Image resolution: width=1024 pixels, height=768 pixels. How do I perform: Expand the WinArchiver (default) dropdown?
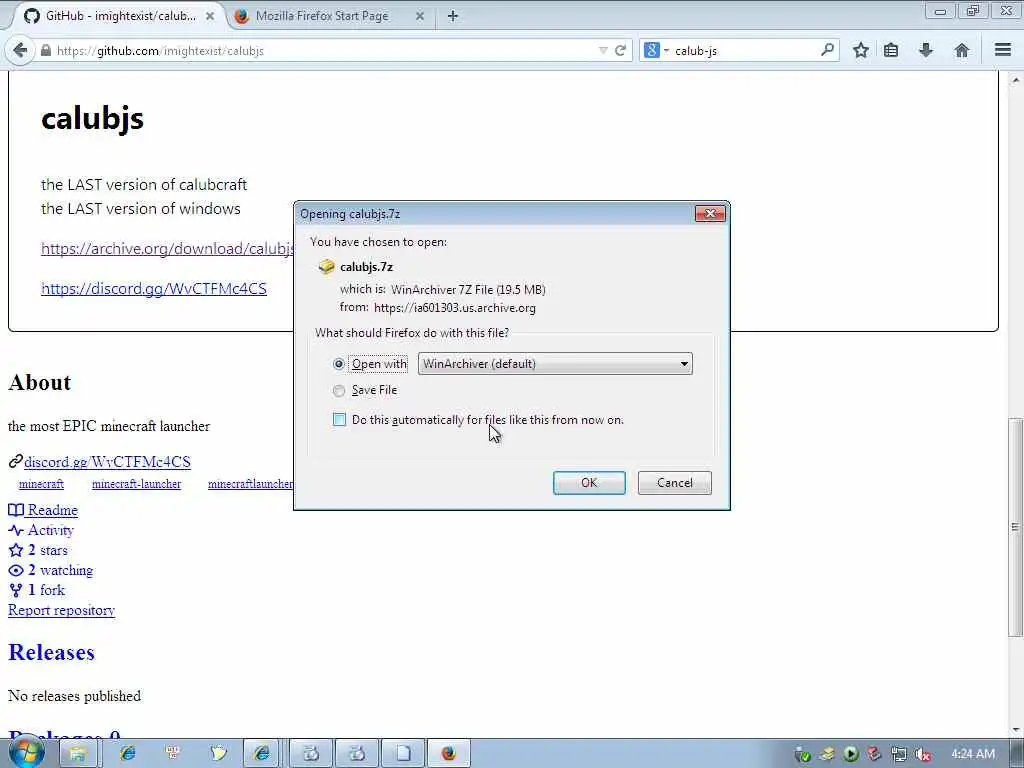(555, 364)
